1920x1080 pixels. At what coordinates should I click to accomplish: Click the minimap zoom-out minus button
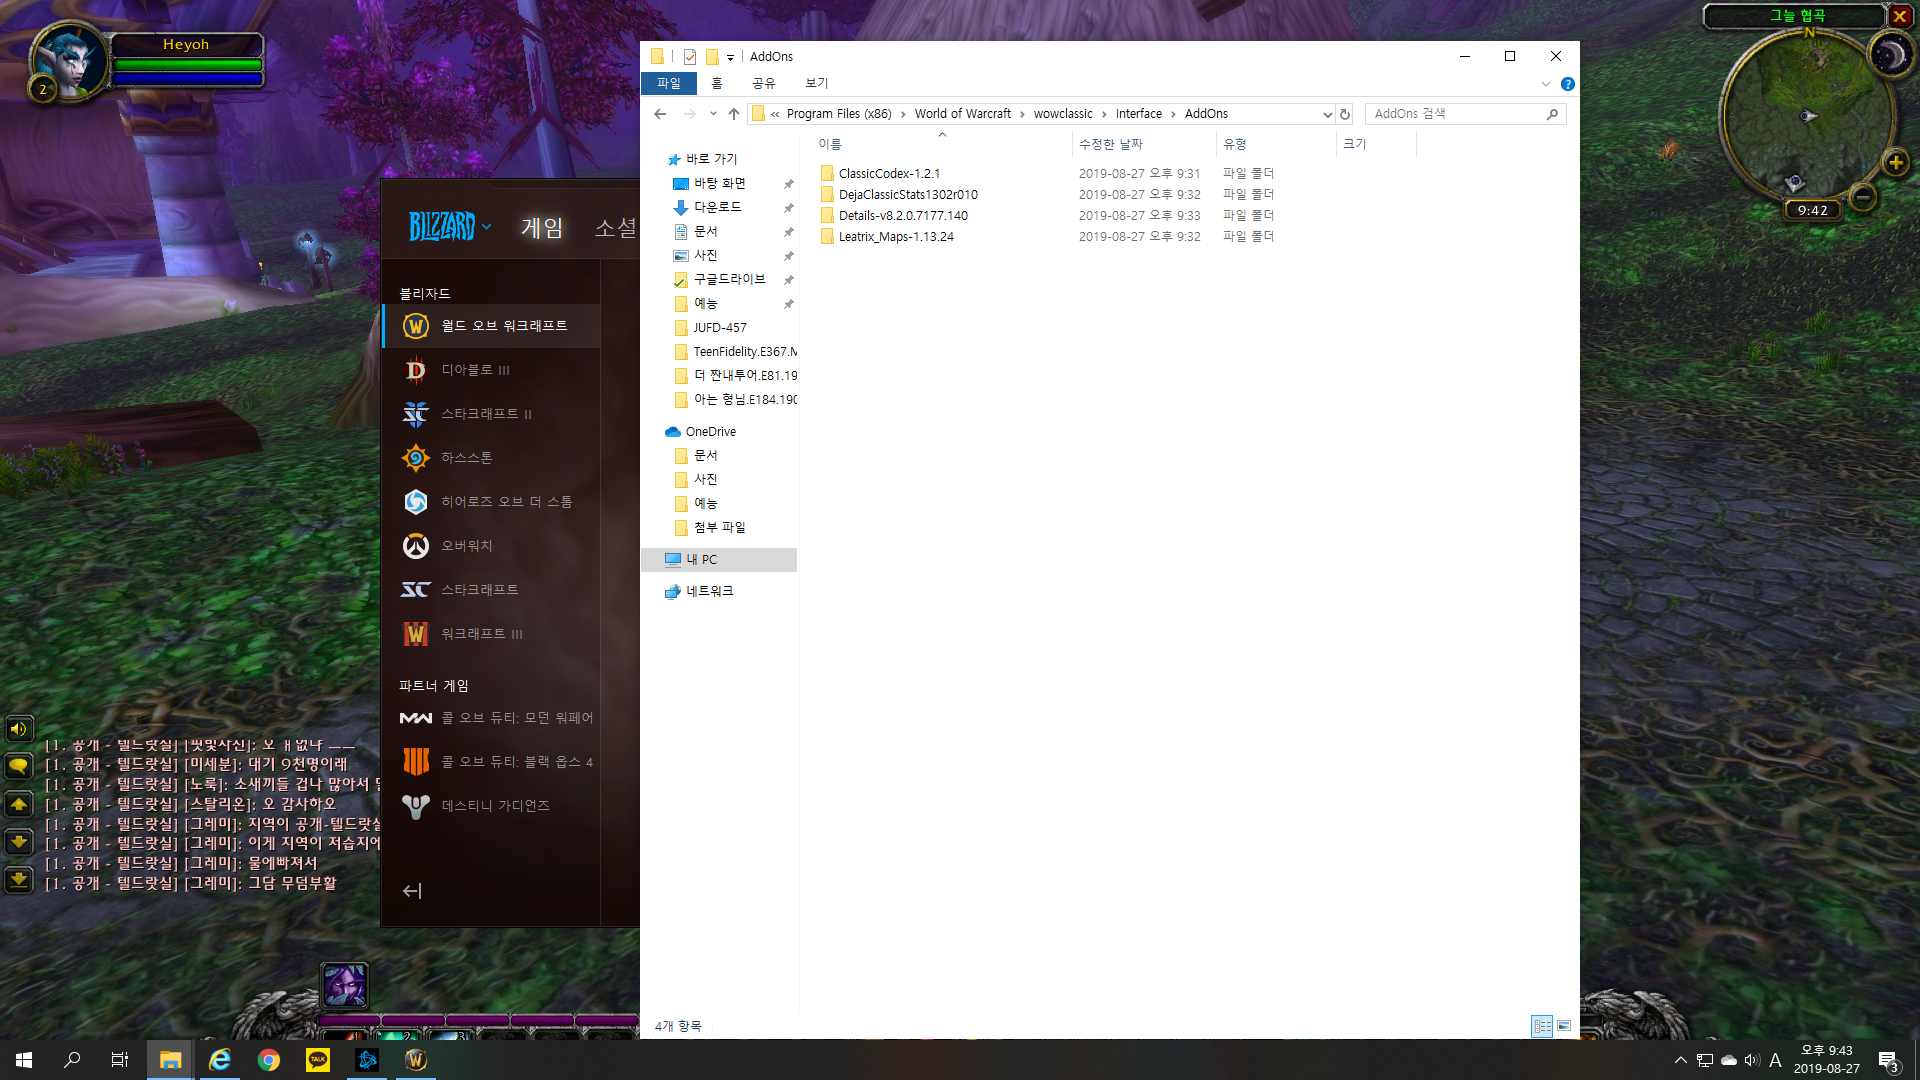click(1862, 197)
